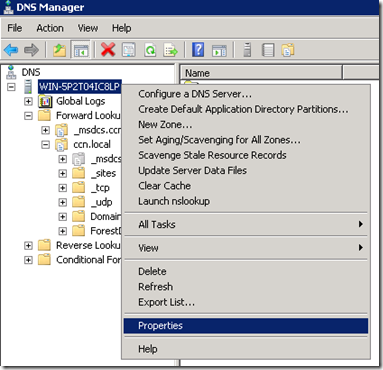Expand the Domain folder node

click(62, 216)
